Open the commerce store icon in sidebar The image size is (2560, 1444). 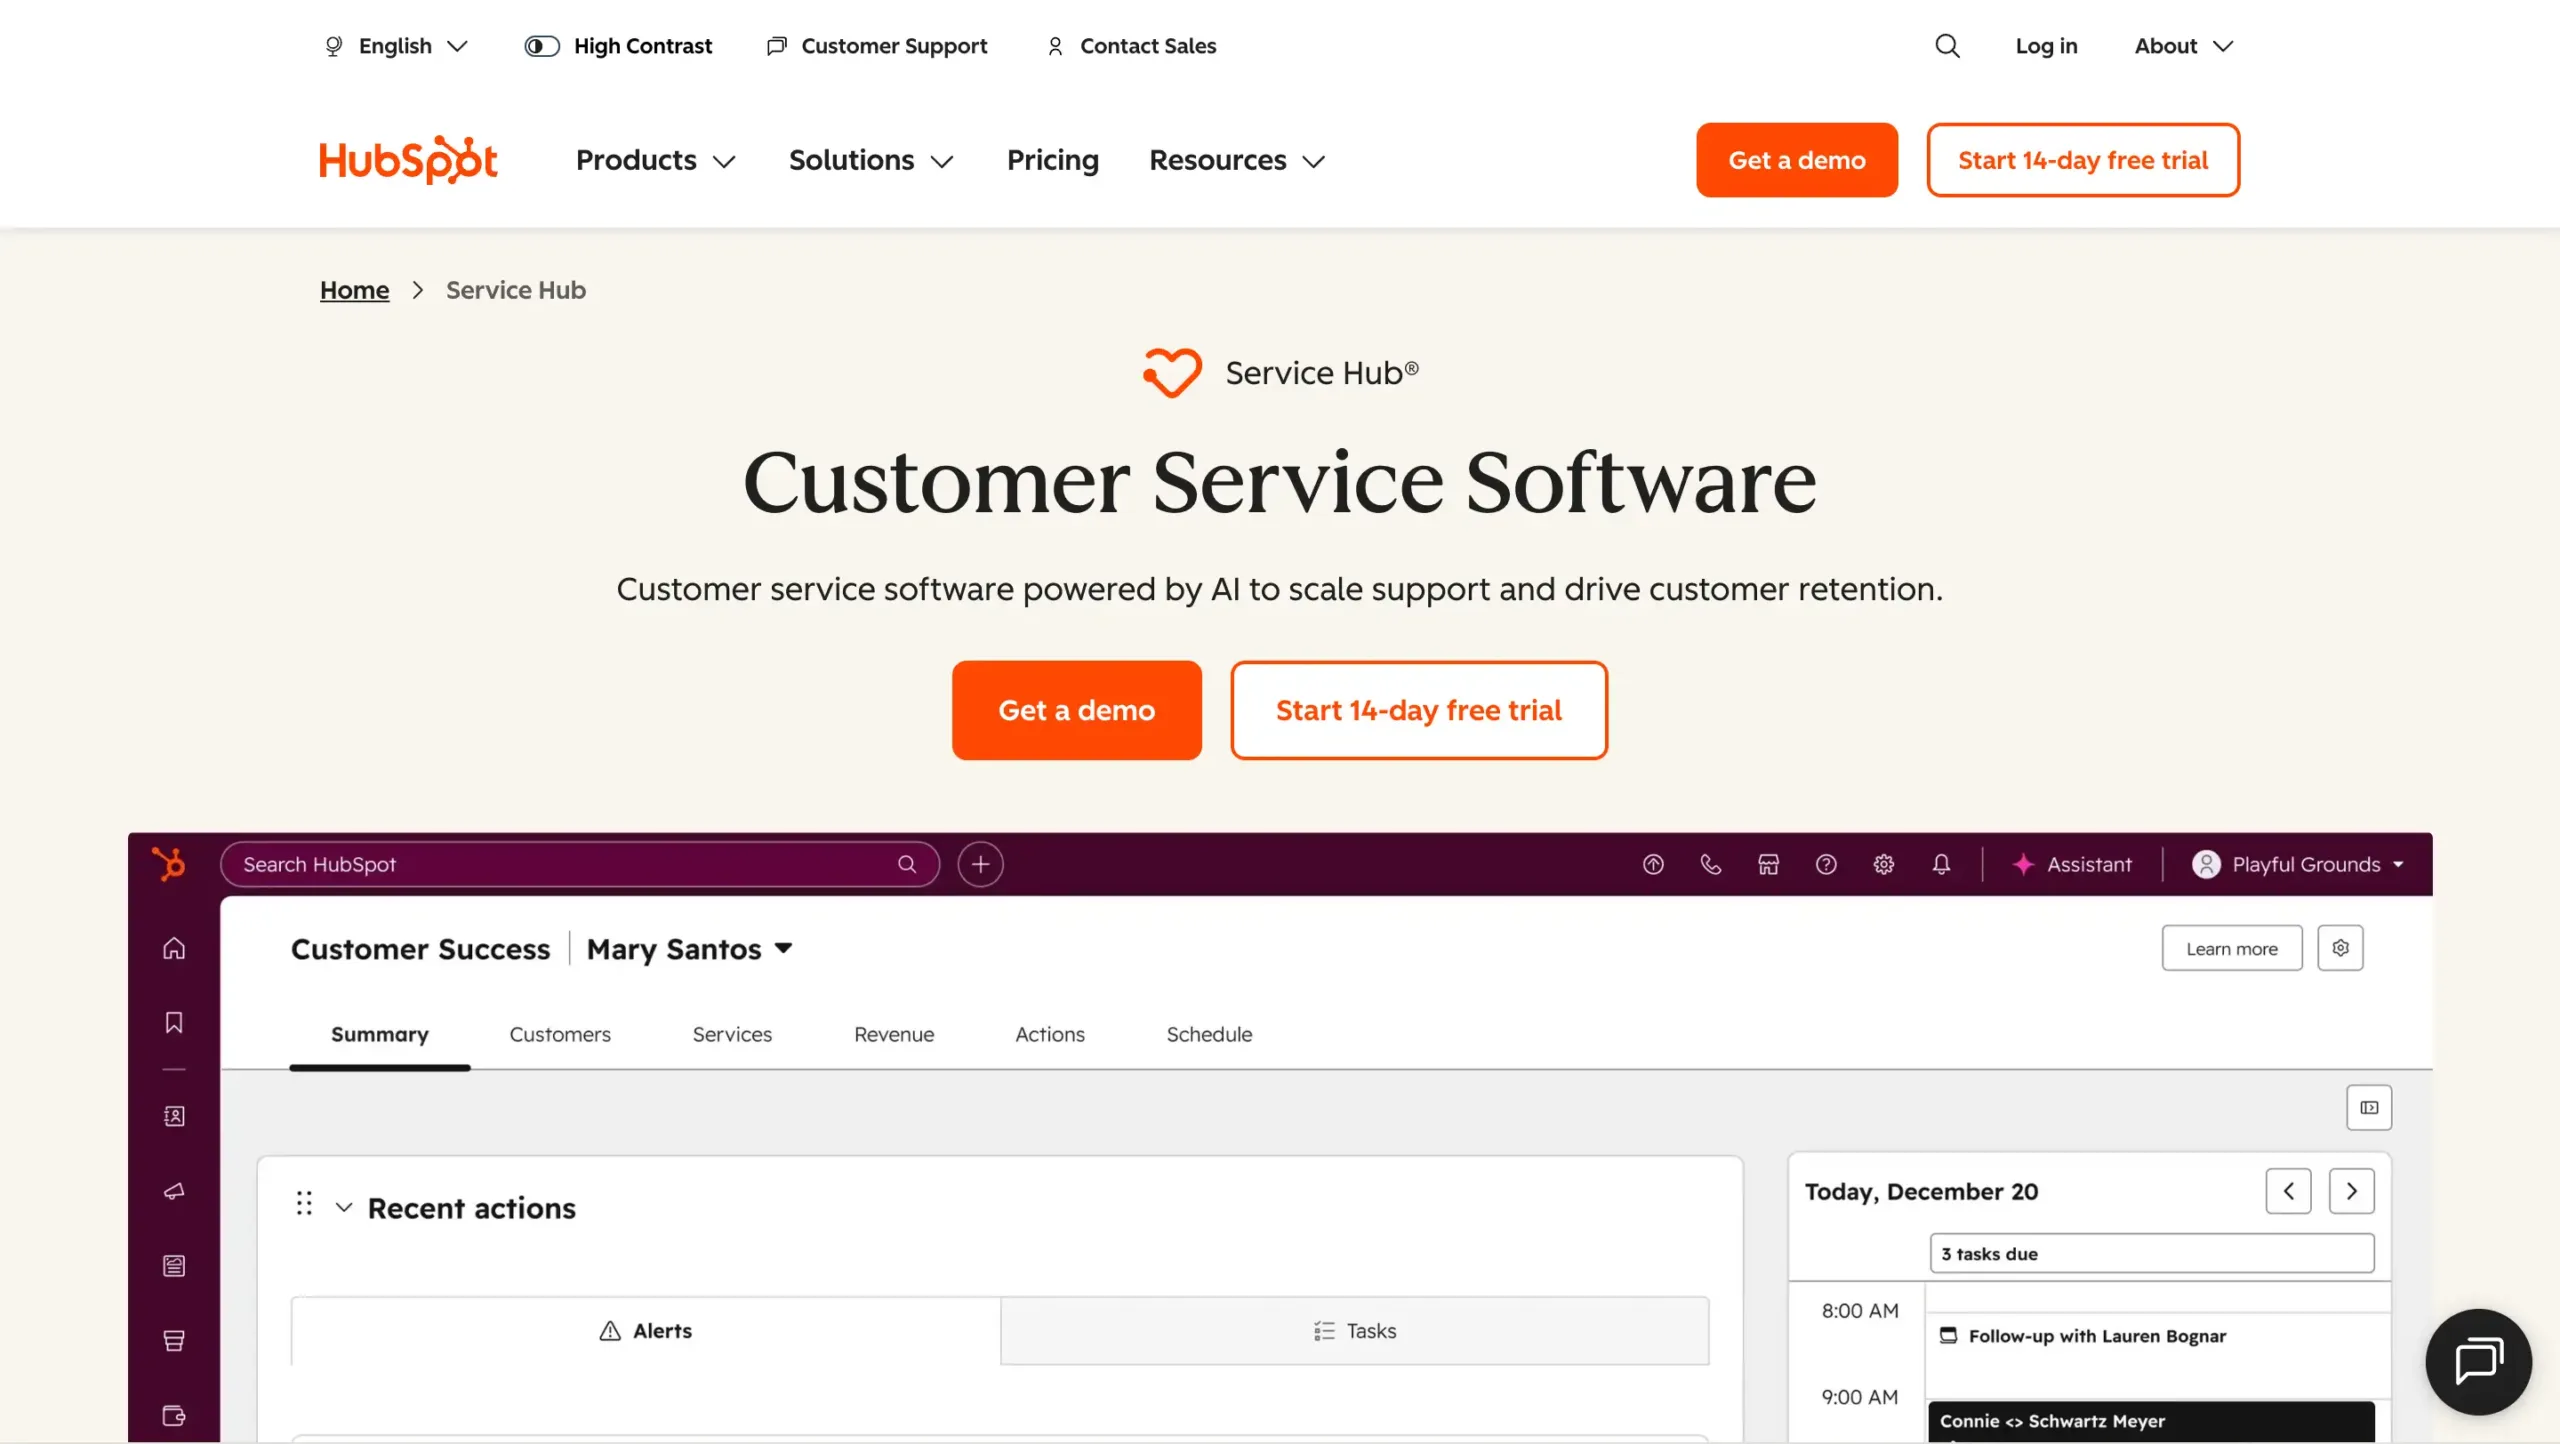pyautogui.click(x=174, y=1341)
